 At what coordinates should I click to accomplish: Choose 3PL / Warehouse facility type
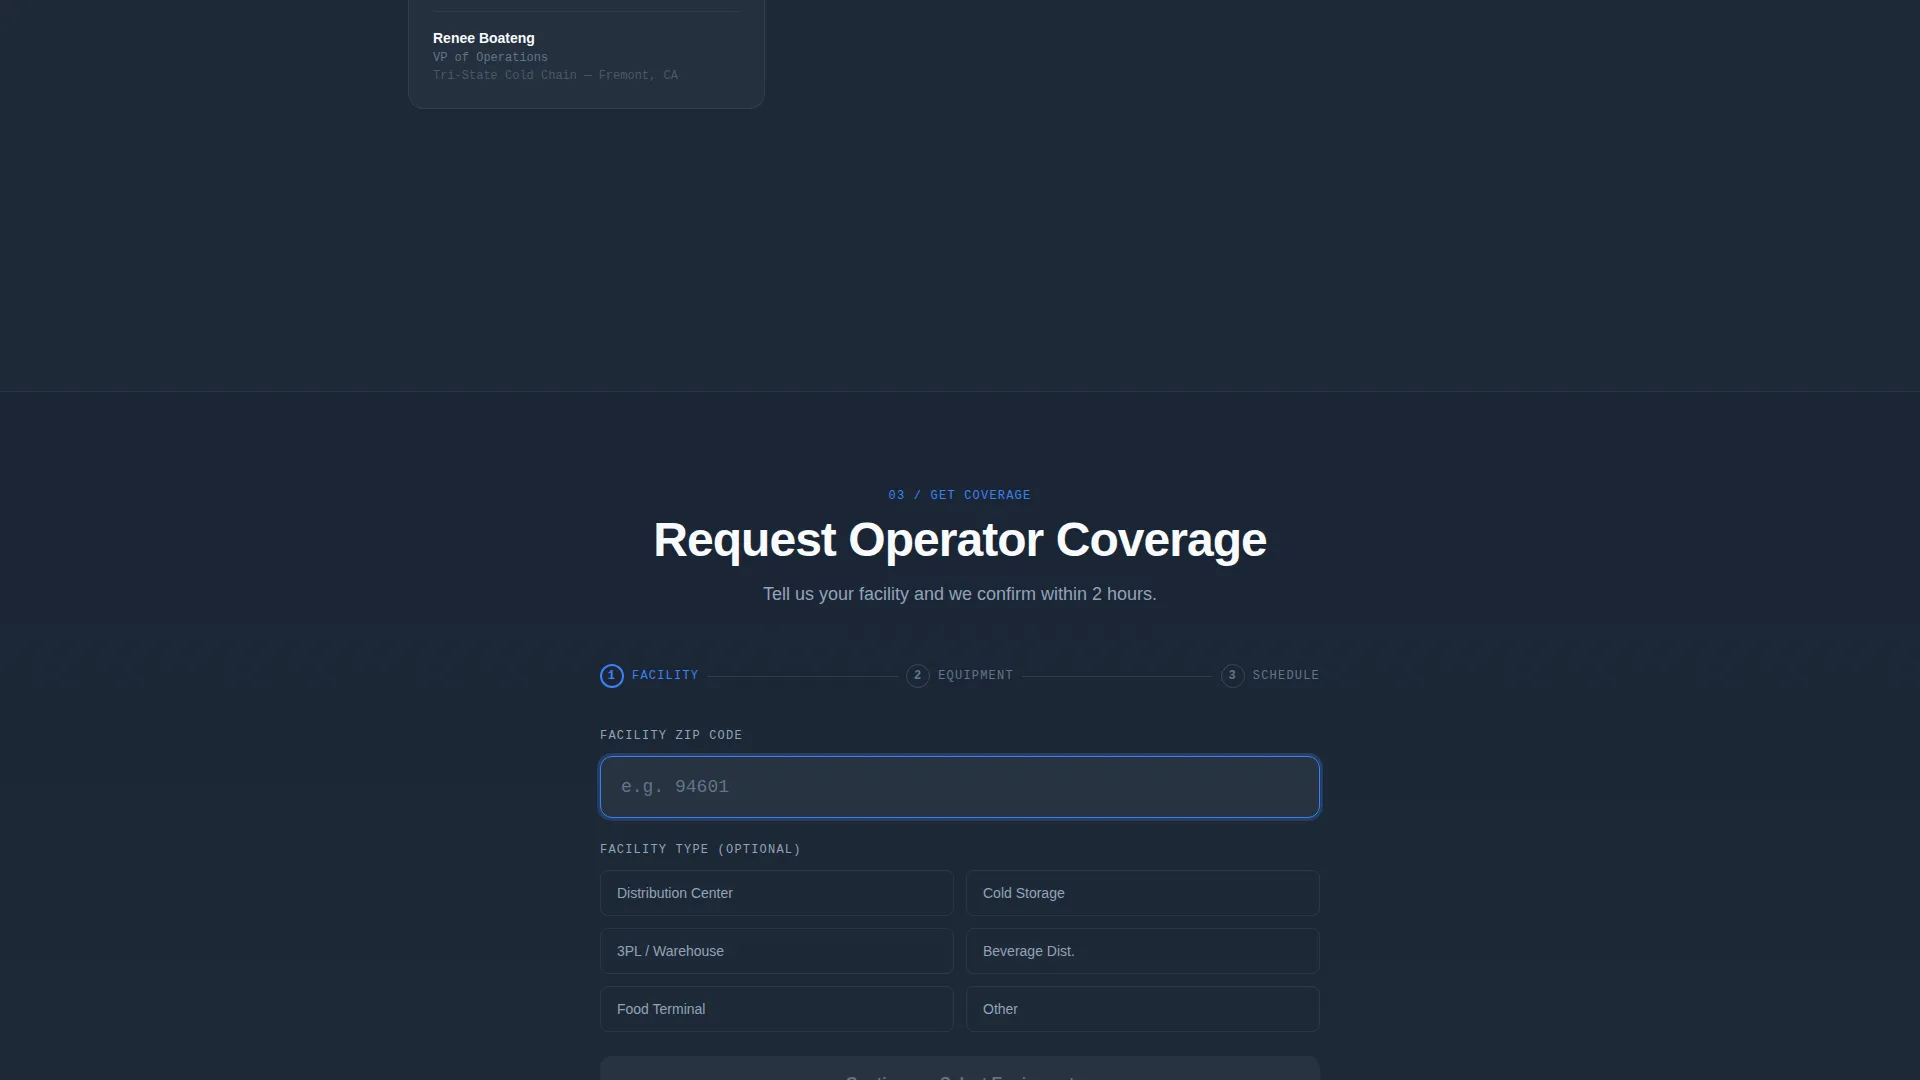coord(777,951)
